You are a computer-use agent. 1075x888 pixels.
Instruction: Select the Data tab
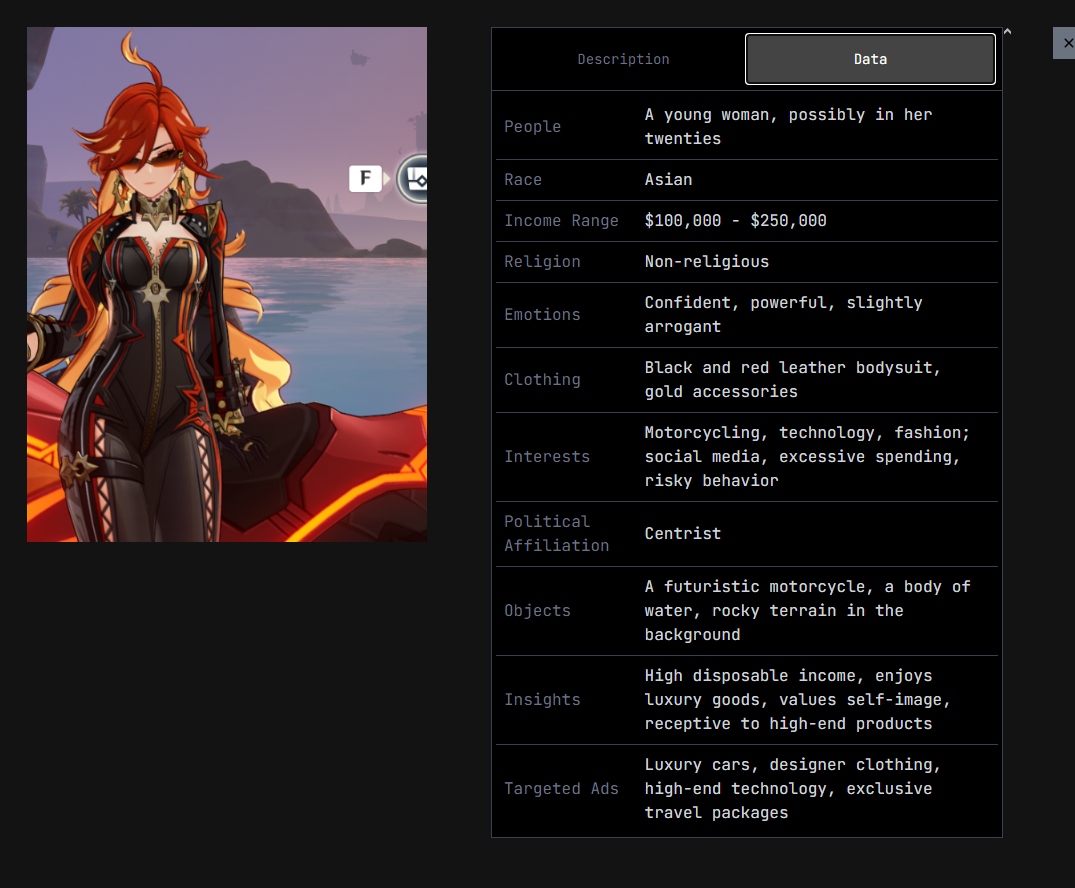pyautogui.click(x=870, y=59)
